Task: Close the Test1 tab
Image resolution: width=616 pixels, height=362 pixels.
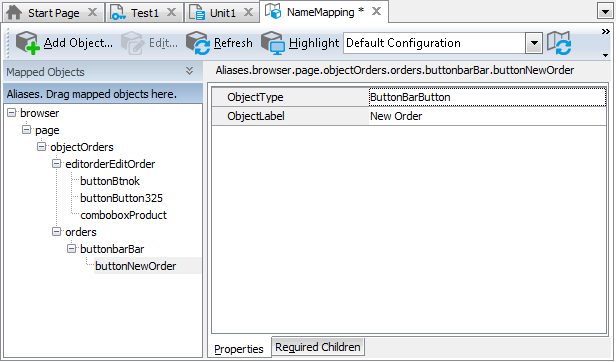Action: tap(171, 13)
